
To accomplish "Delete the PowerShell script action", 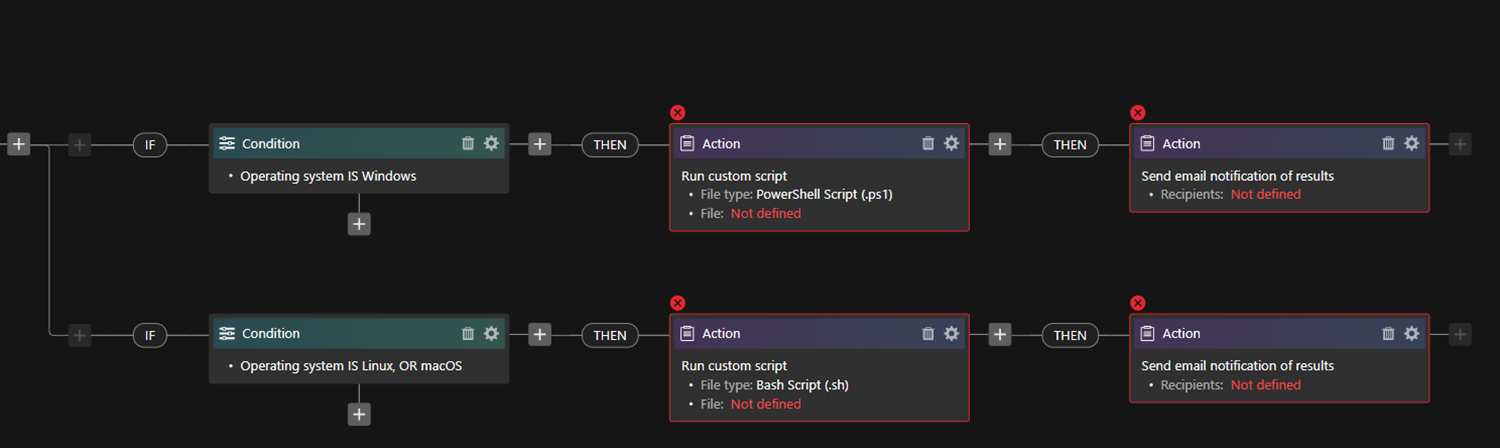I will pyautogui.click(x=928, y=144).
